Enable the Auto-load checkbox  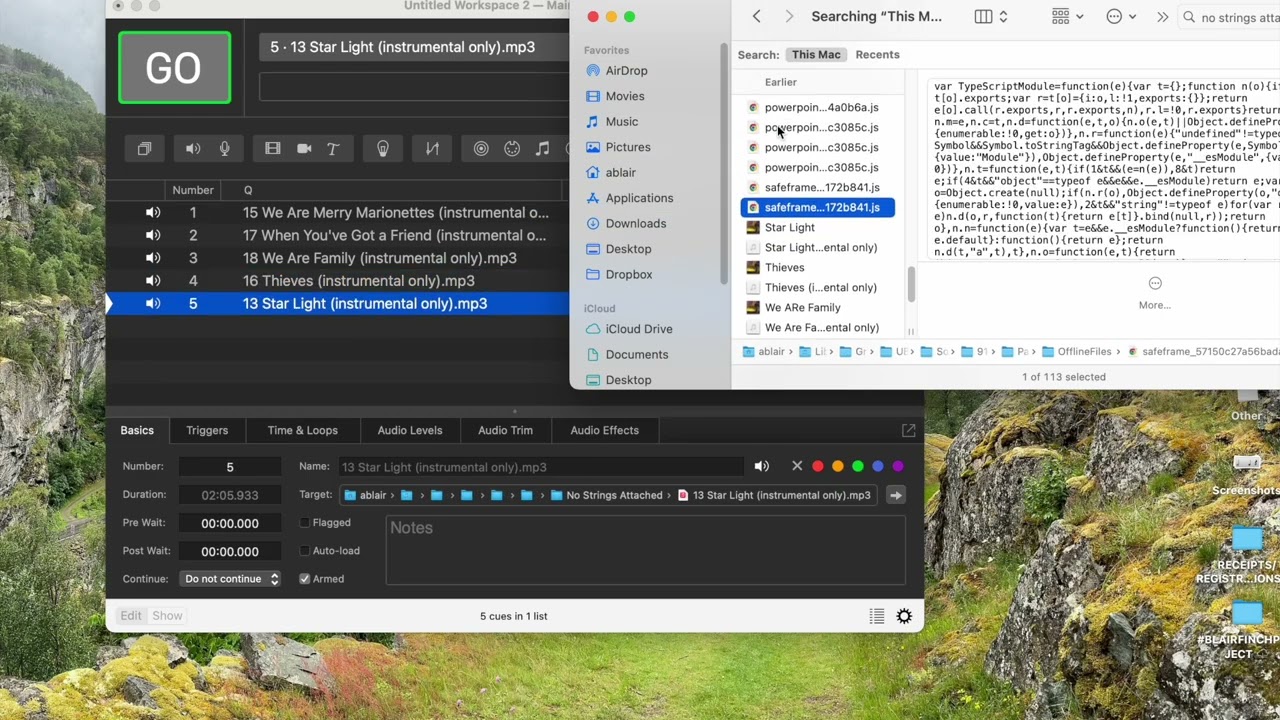click(305, 550)
